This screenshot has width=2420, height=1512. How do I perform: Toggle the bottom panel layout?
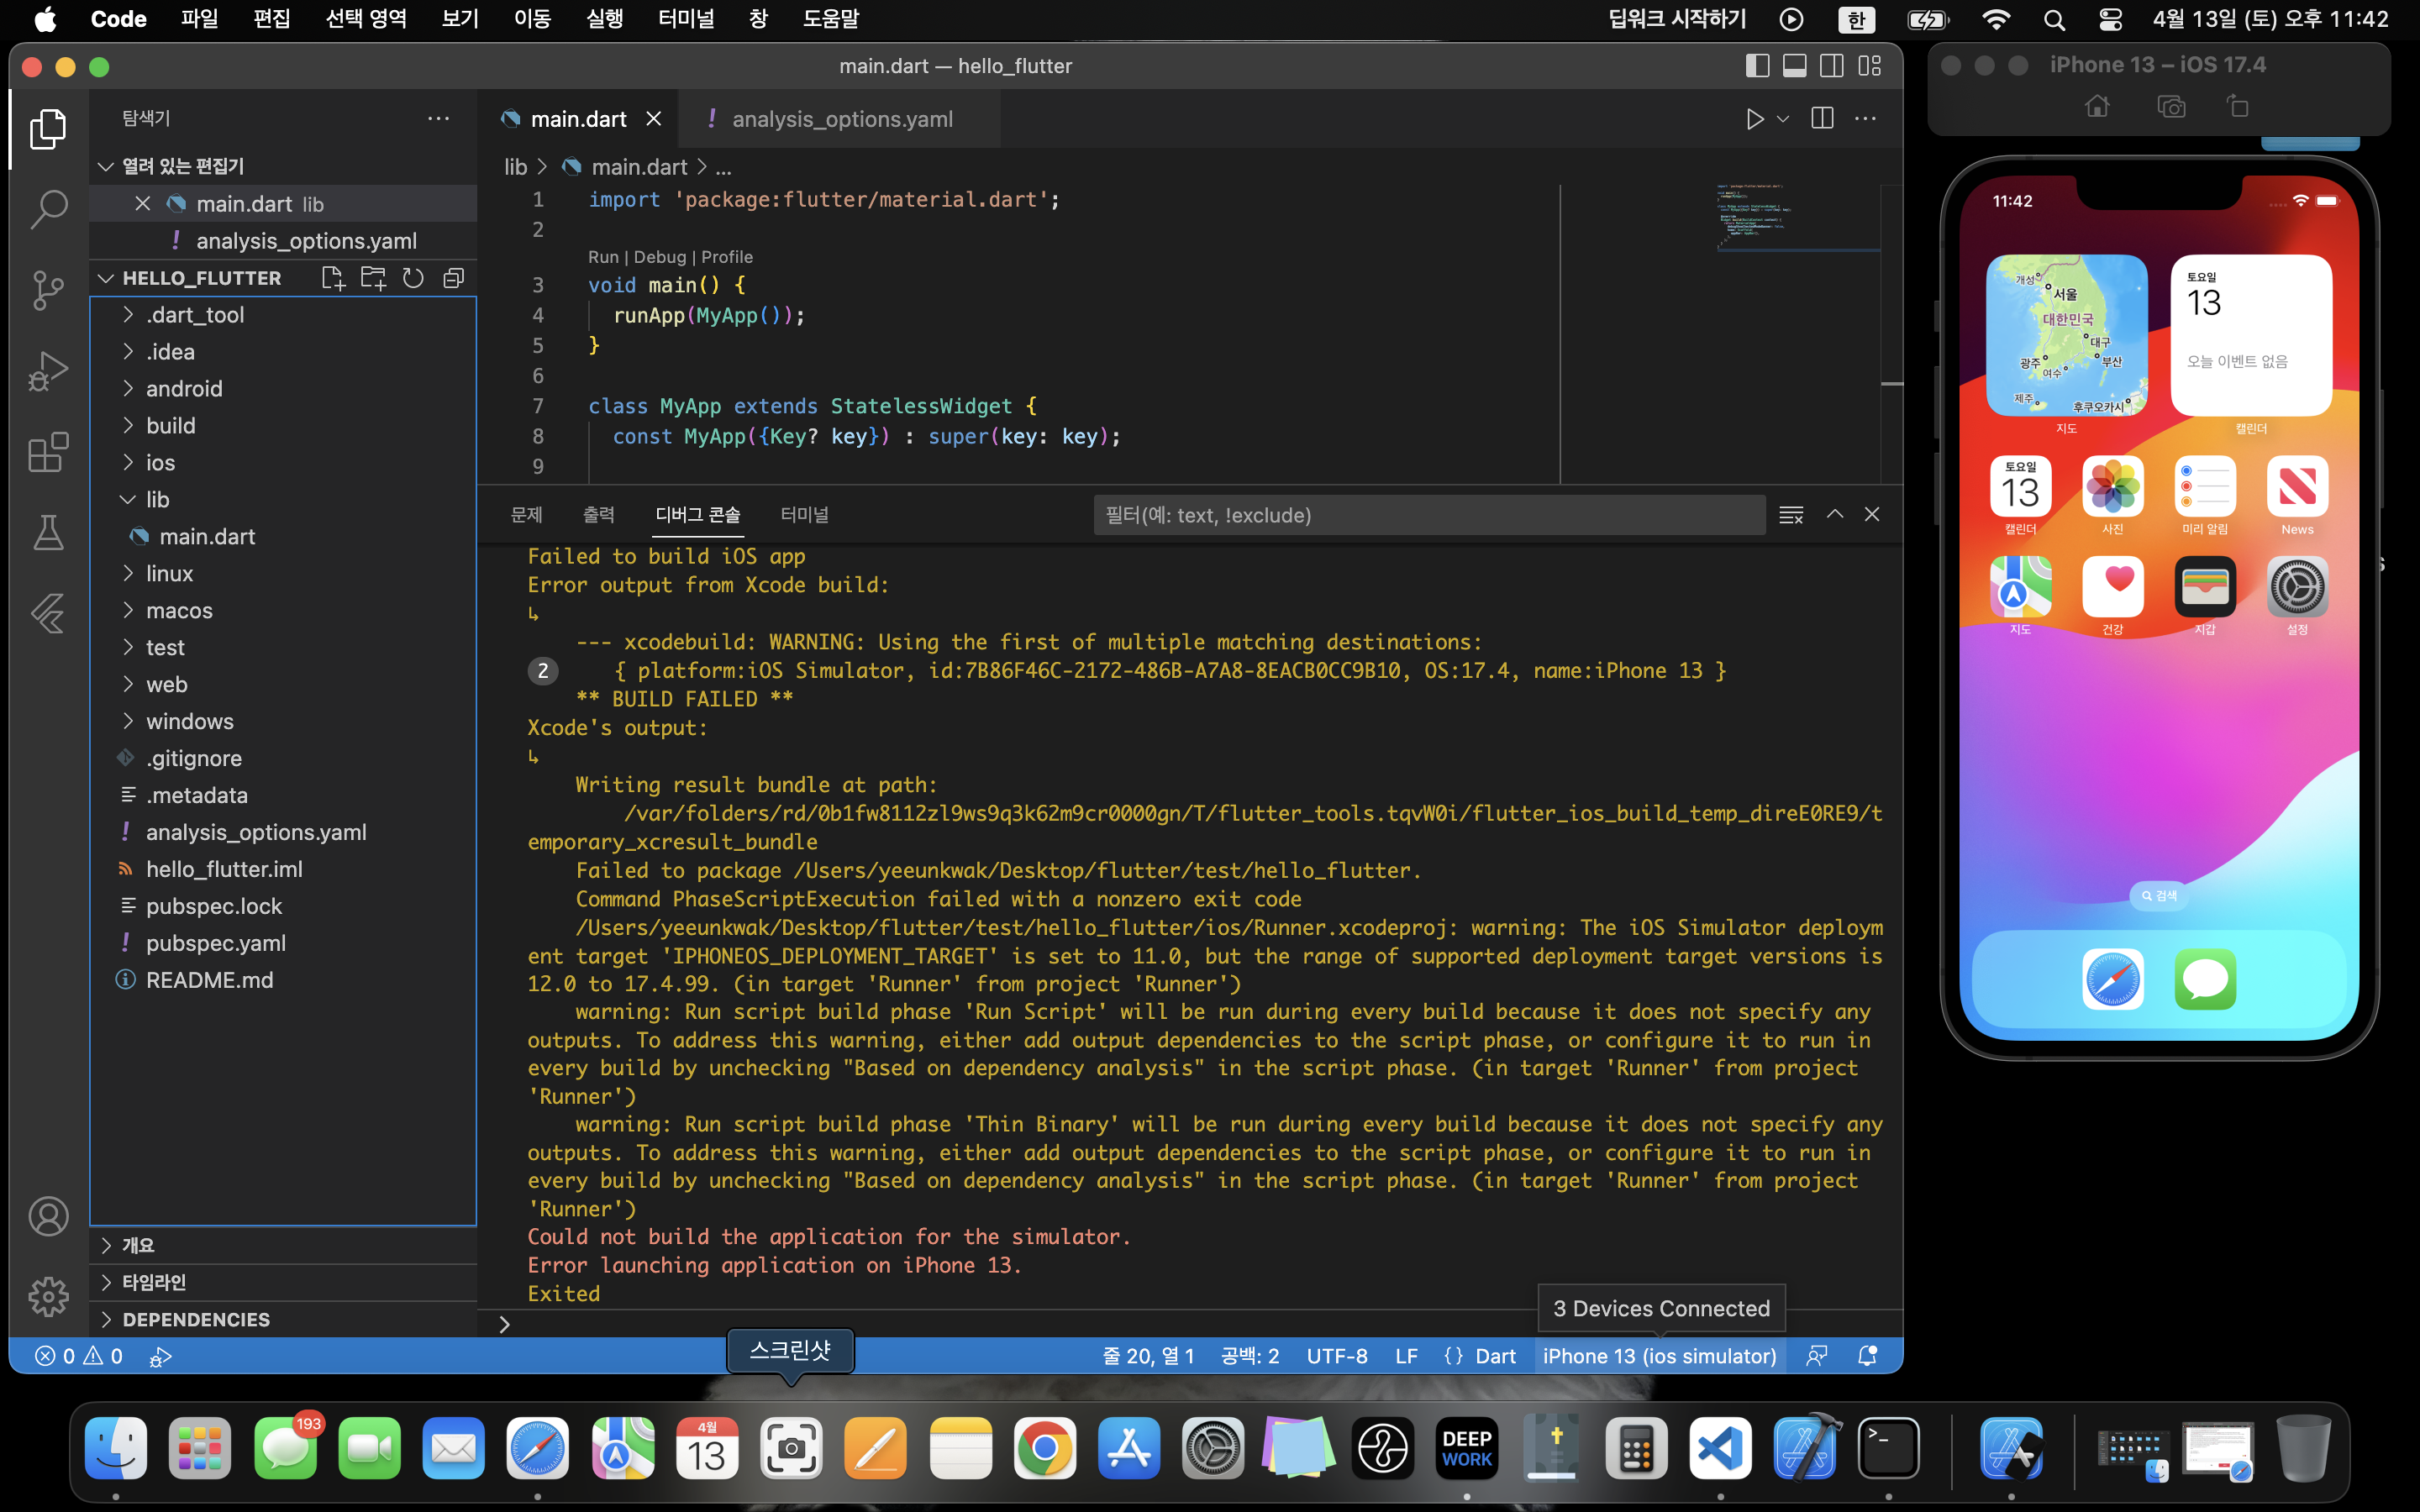(1795, 66)
